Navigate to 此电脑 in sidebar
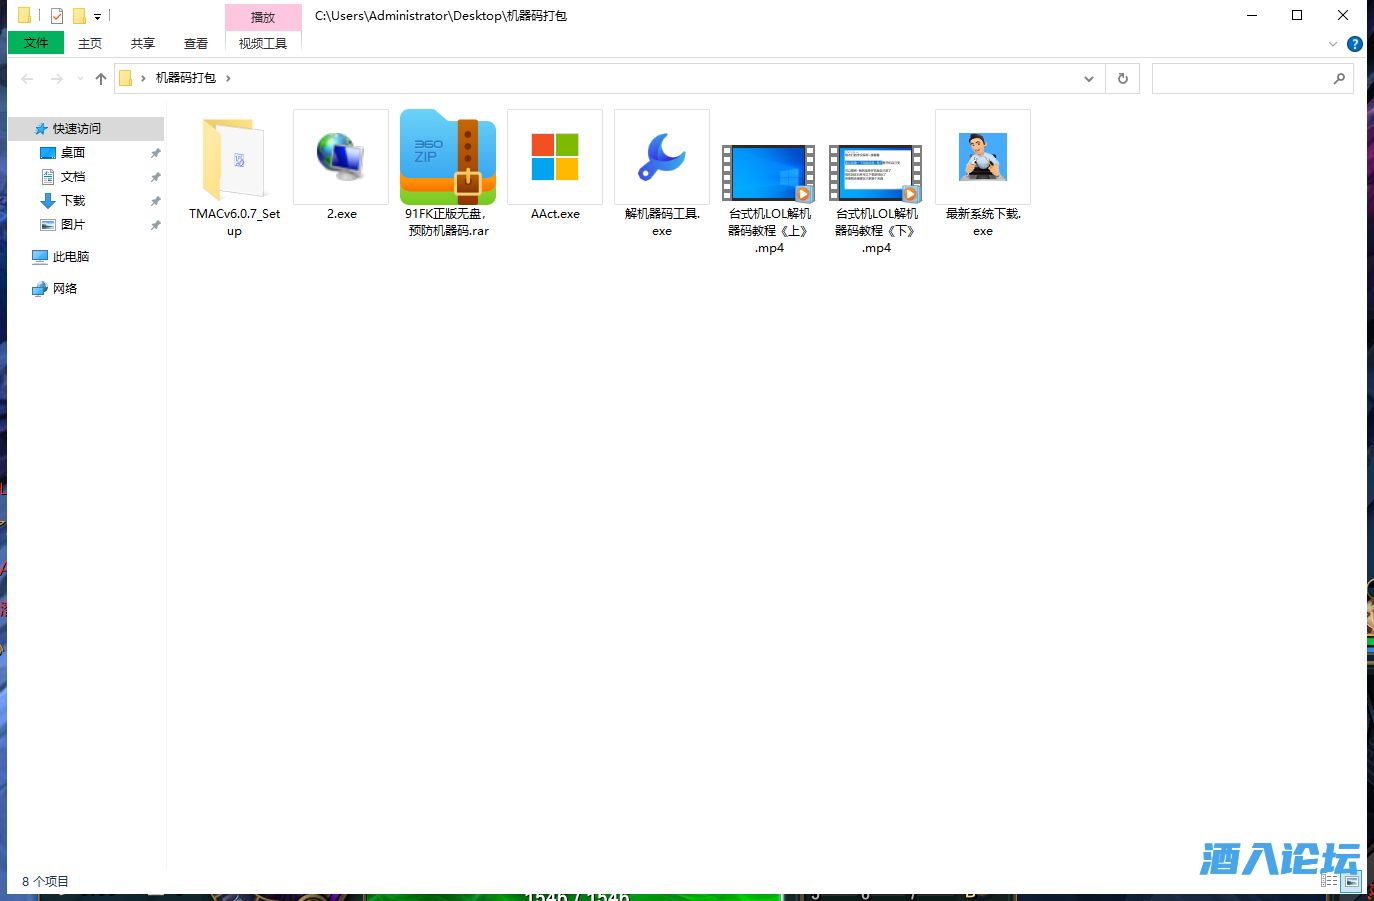The image size is (1374, 901). coord(70,257)
